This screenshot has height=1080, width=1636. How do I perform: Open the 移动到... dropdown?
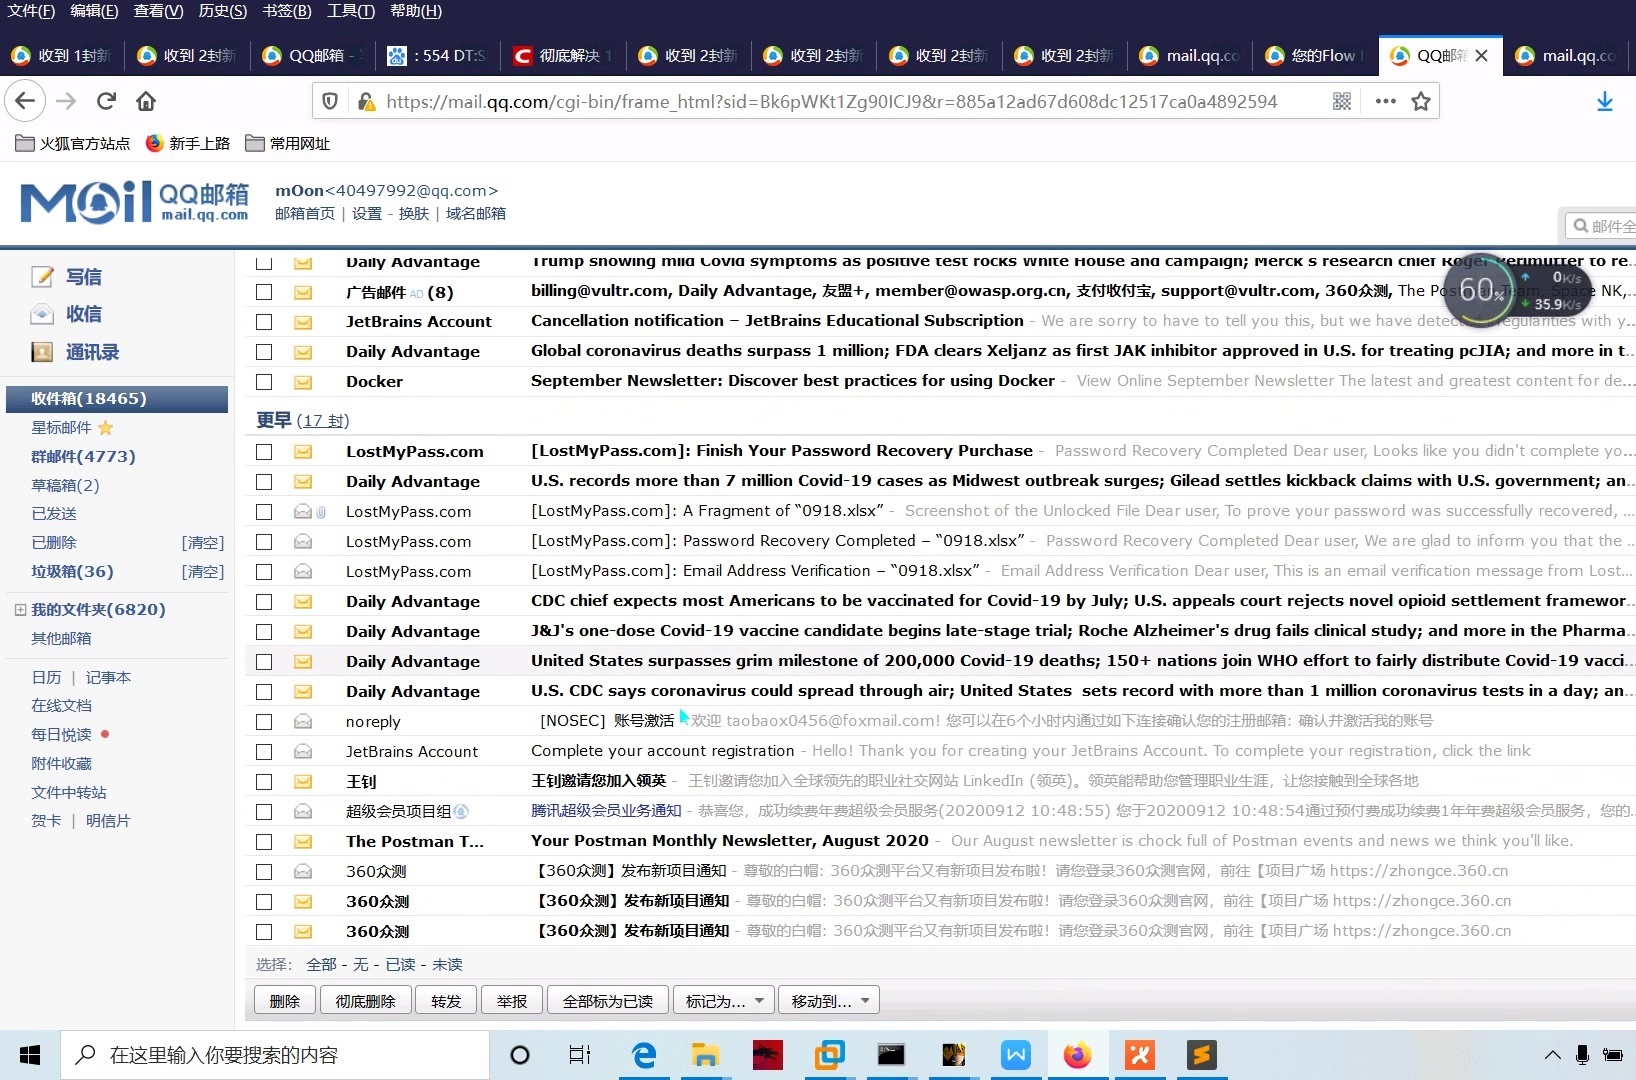coord(829,1001)
